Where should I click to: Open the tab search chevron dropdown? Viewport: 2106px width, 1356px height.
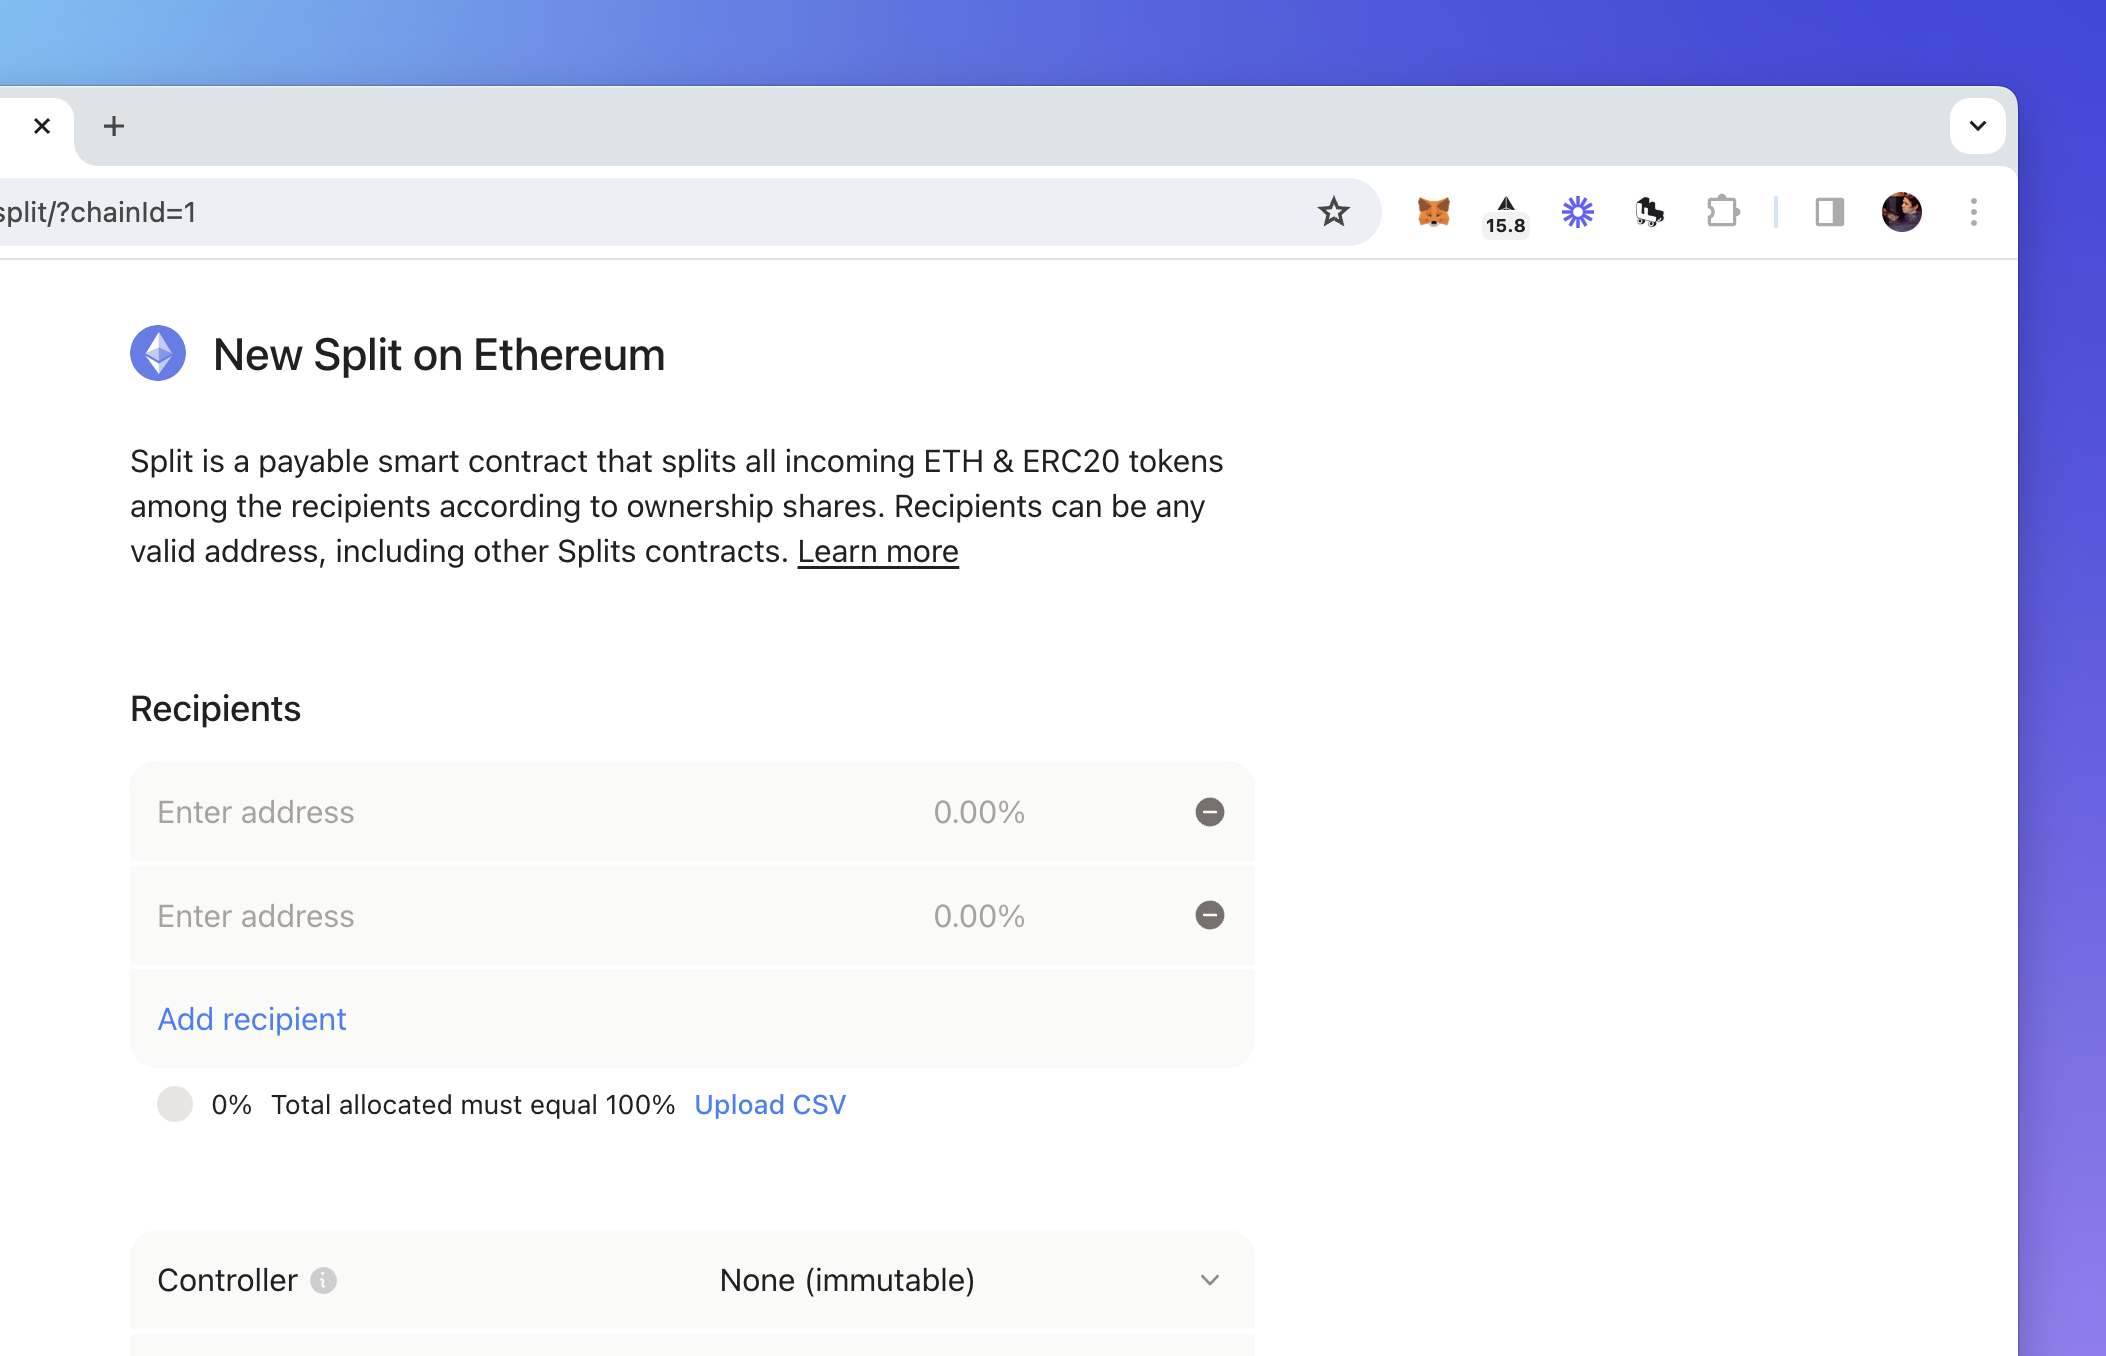tap(1977, 126)
